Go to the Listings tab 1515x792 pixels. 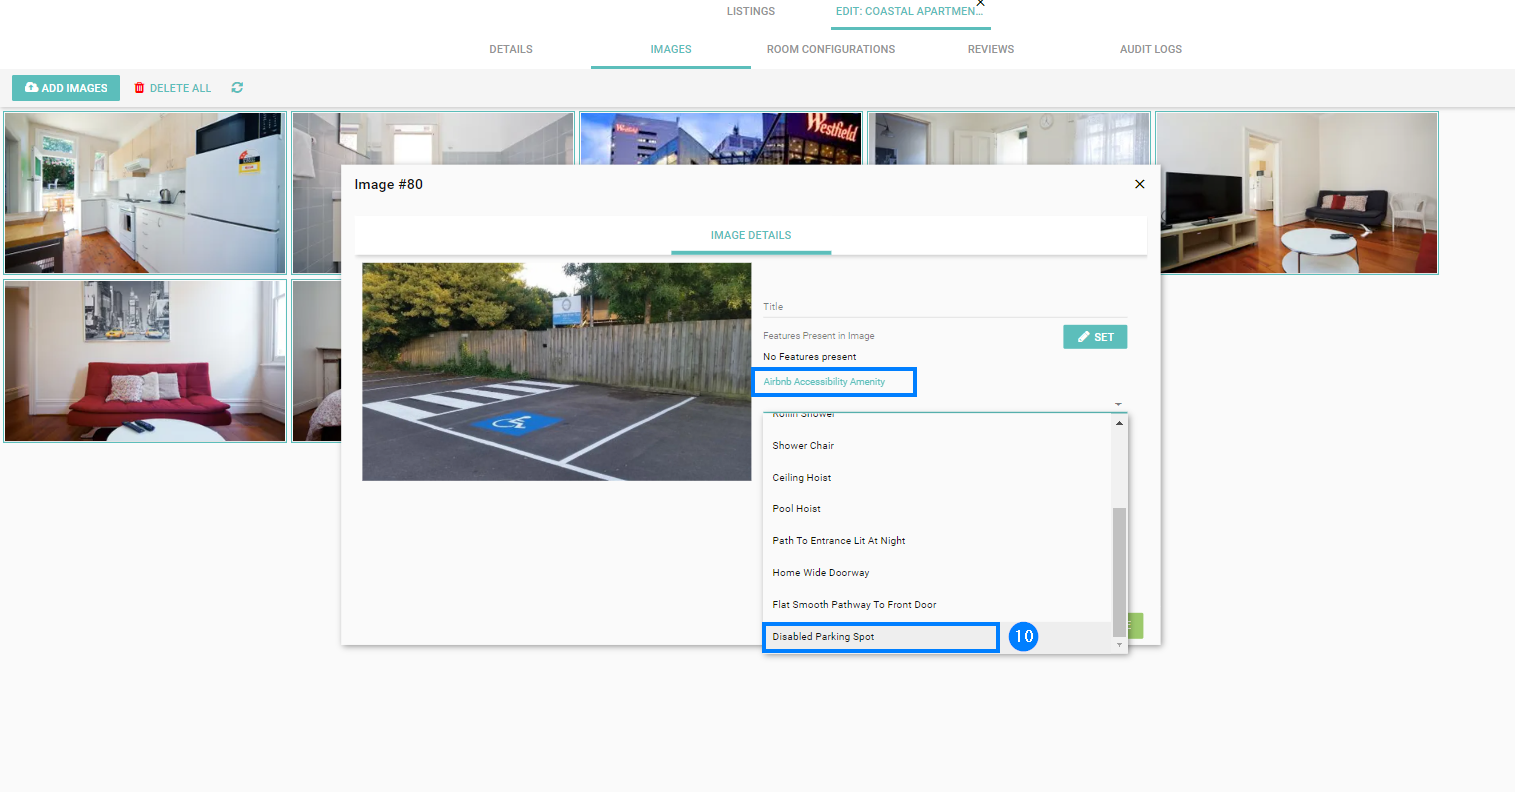750,11
